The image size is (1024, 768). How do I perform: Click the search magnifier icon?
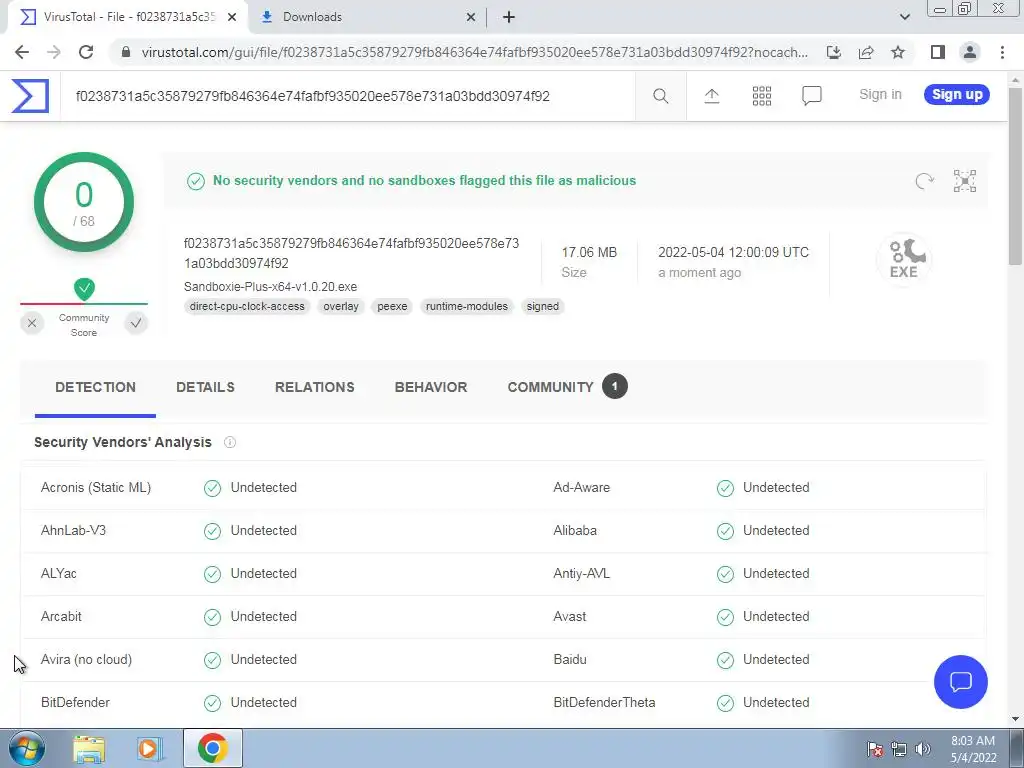click(661, 96)
